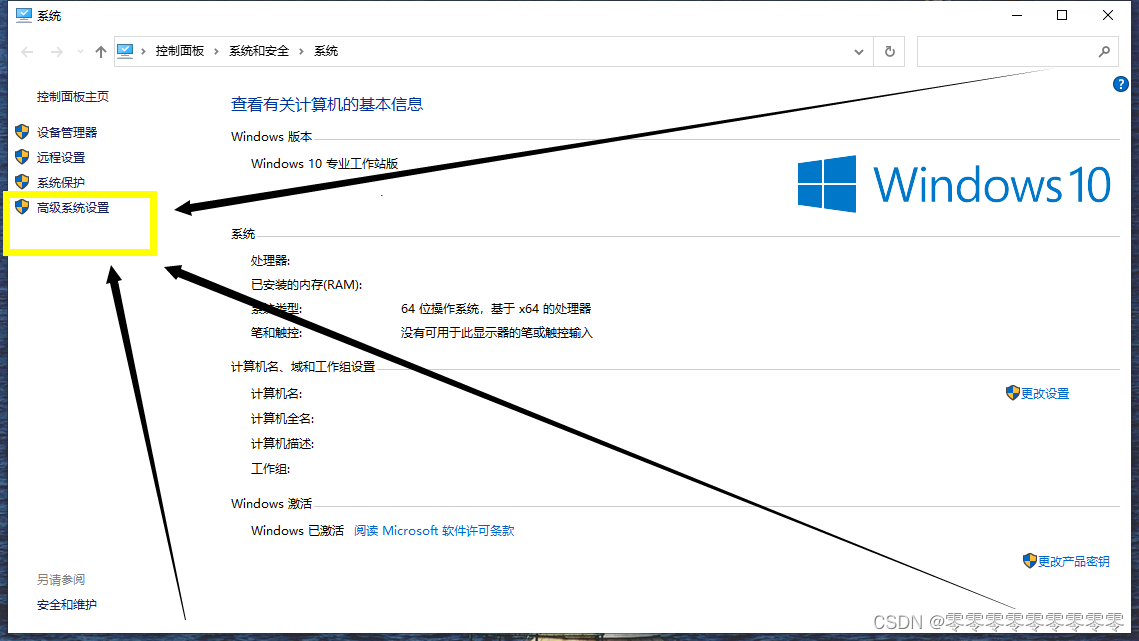Open 安全和维护 under 另请参阅
Image resolution: width=1139 pixels, height=641 pixels.
[67, 605]
